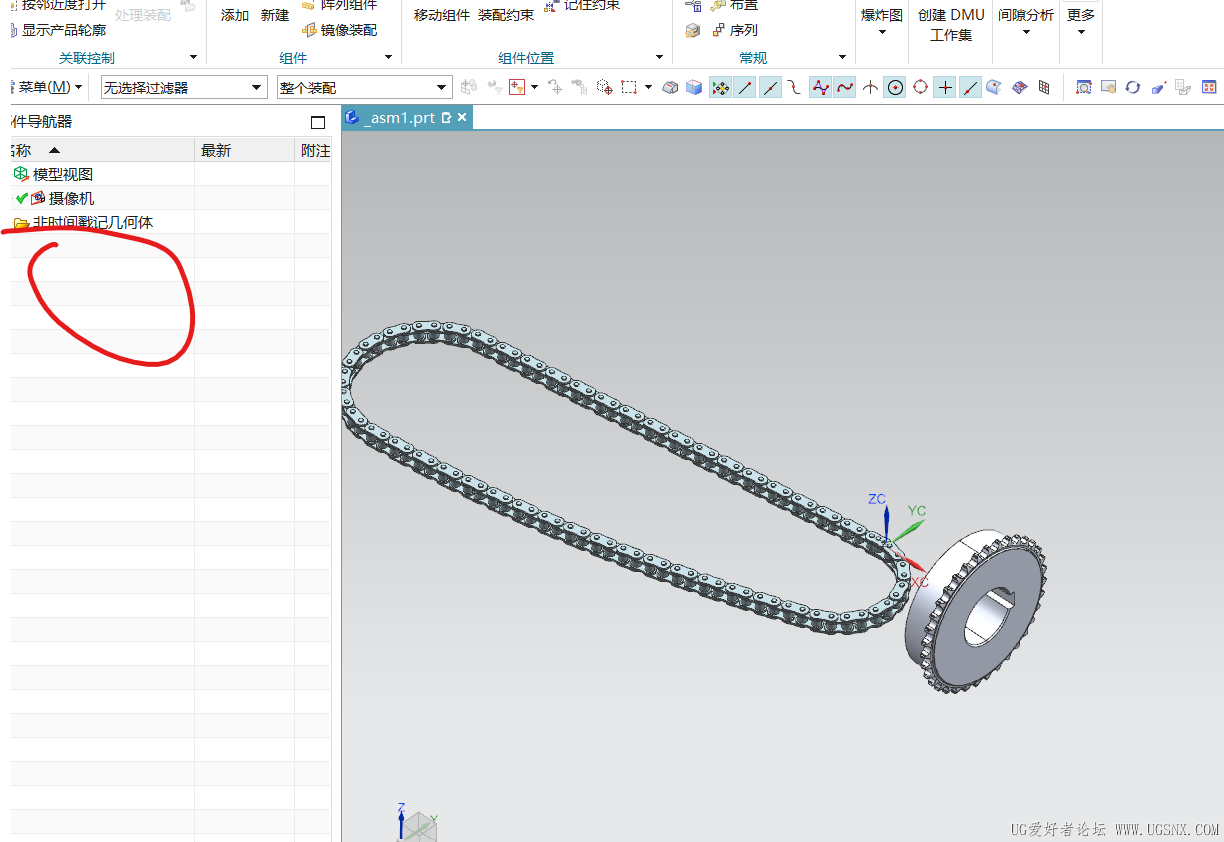Select the solid body cube icon

click(x=695, y=87)
